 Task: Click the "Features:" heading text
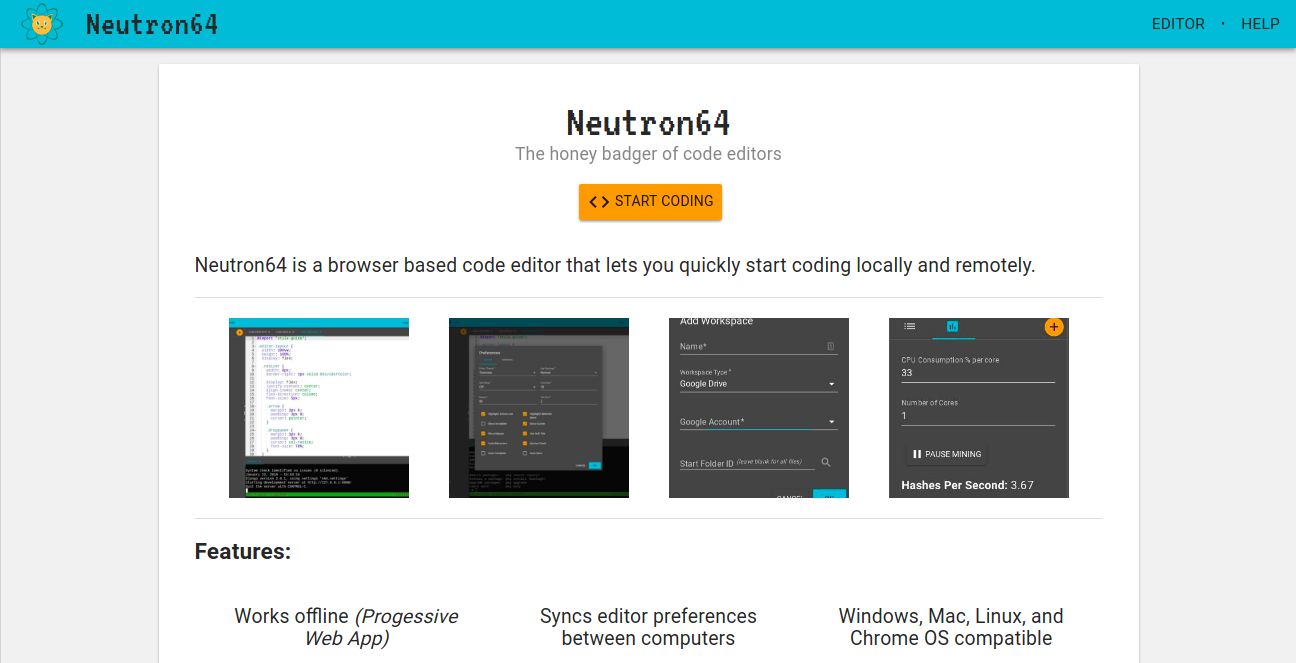point(243,552)
